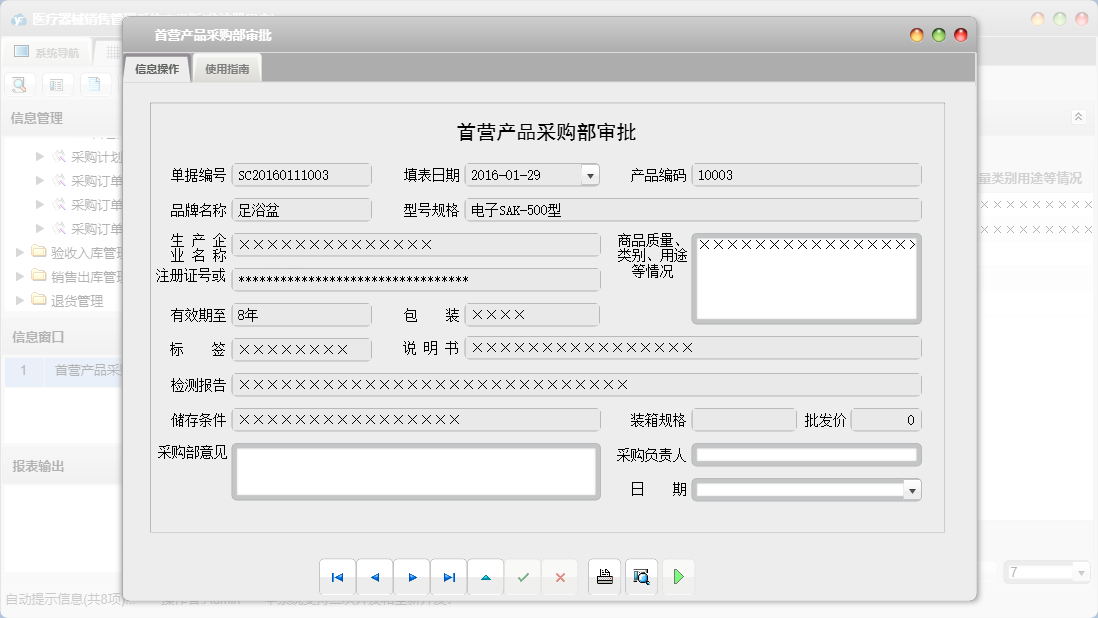
Task: Open print preview with magnifier icon
Action: [x=641, y=577]
